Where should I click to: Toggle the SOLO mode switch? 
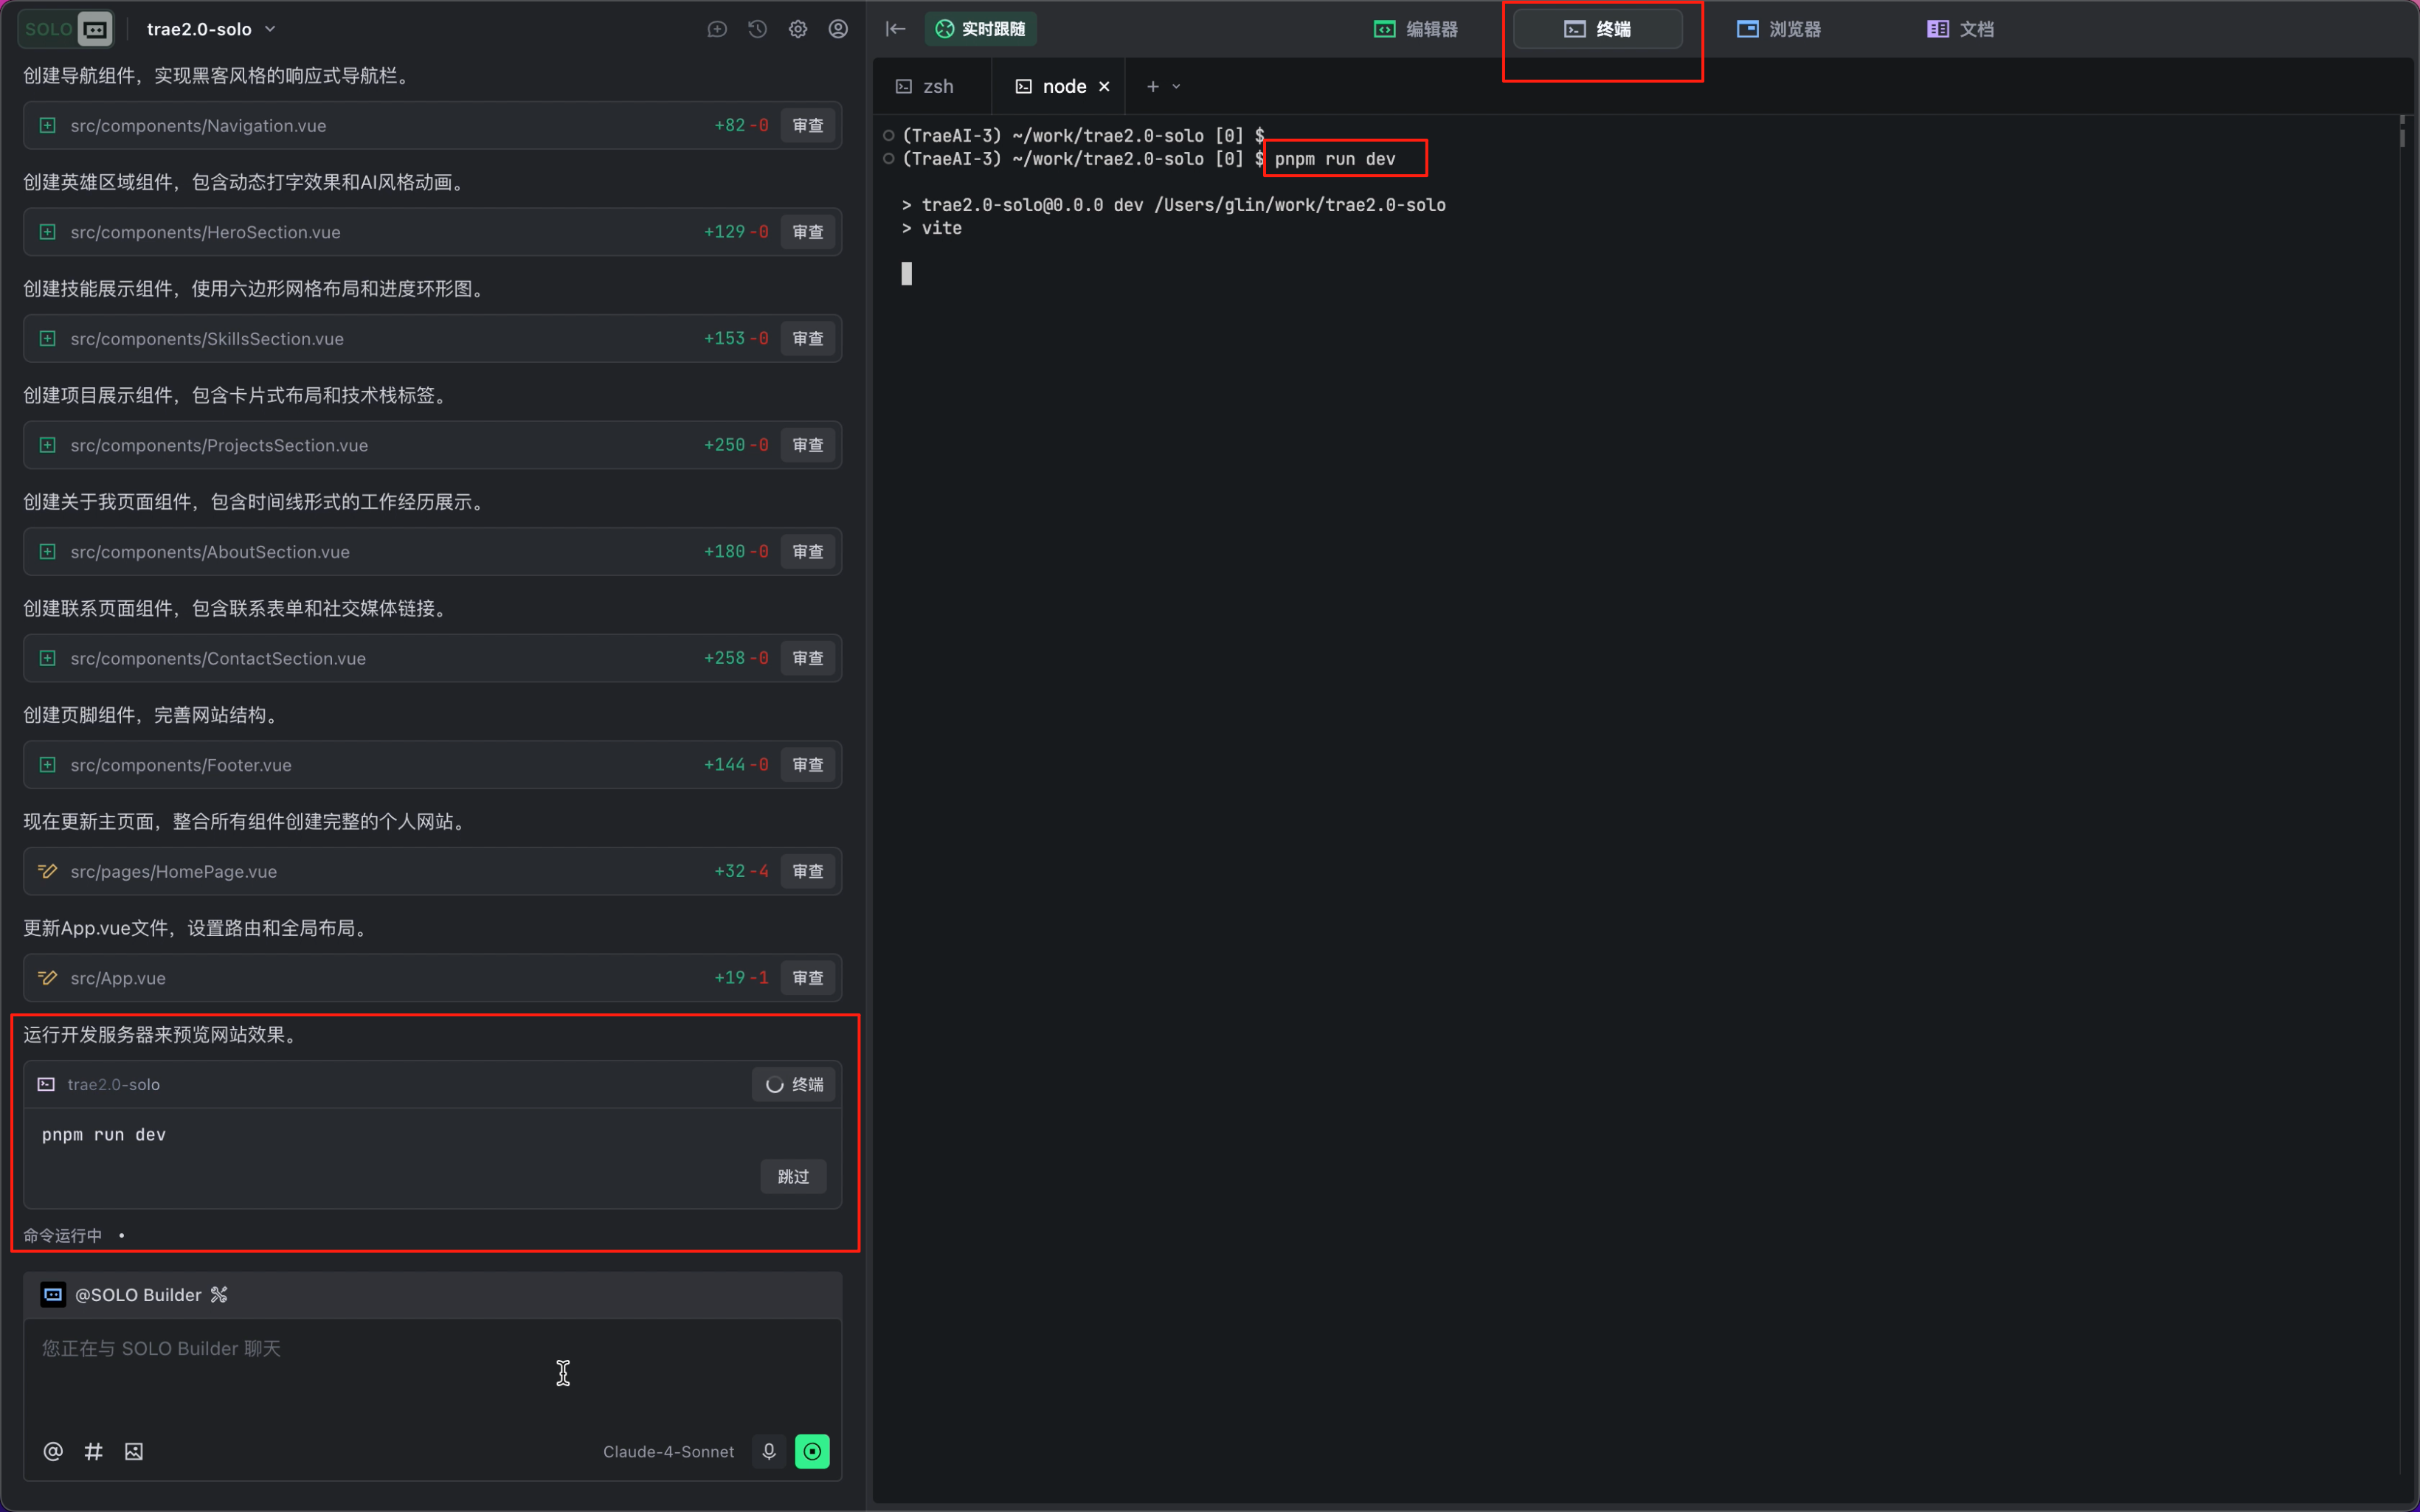[x=66, y=29]
